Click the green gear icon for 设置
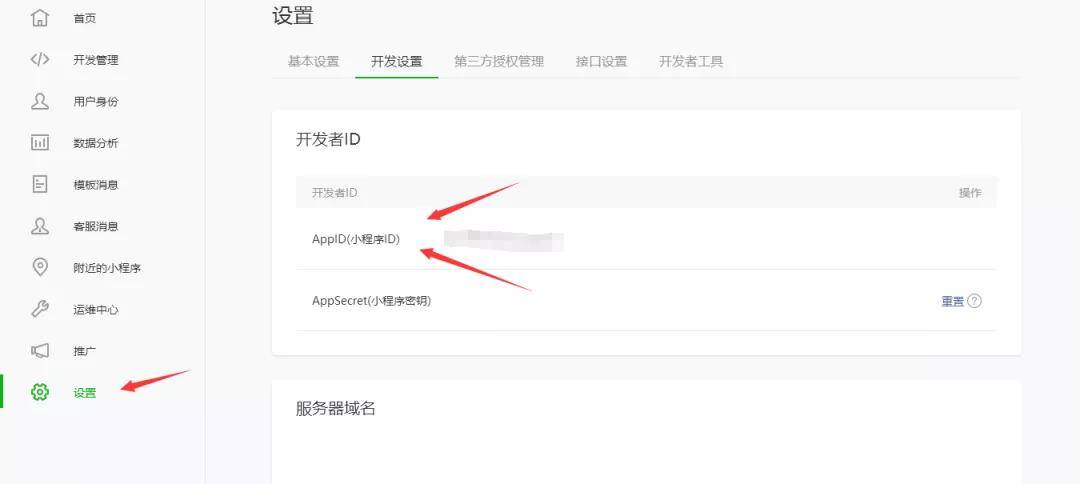This screenshot has width=1080, height=484. [40, 392]
